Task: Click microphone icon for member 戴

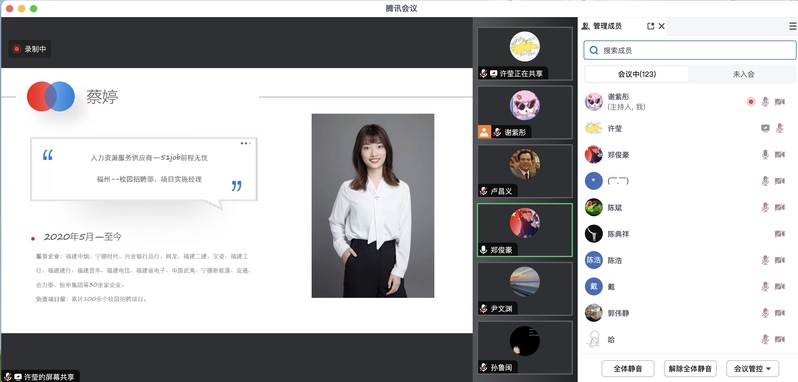Action: pyautogui.click(x=765, y=287)
